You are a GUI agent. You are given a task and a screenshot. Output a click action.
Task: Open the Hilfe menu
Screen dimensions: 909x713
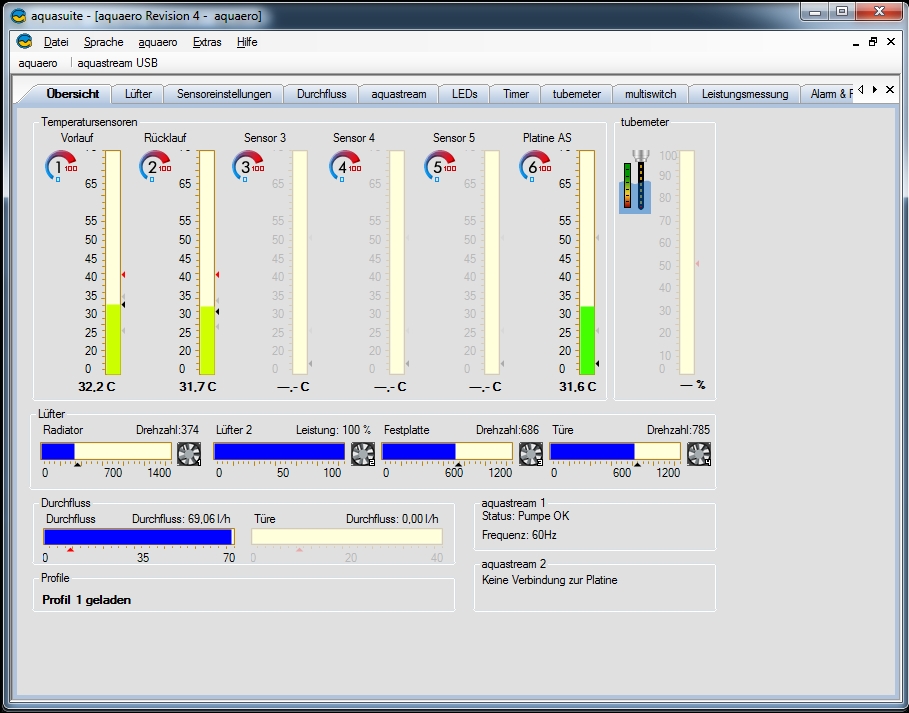pos(247,42)
